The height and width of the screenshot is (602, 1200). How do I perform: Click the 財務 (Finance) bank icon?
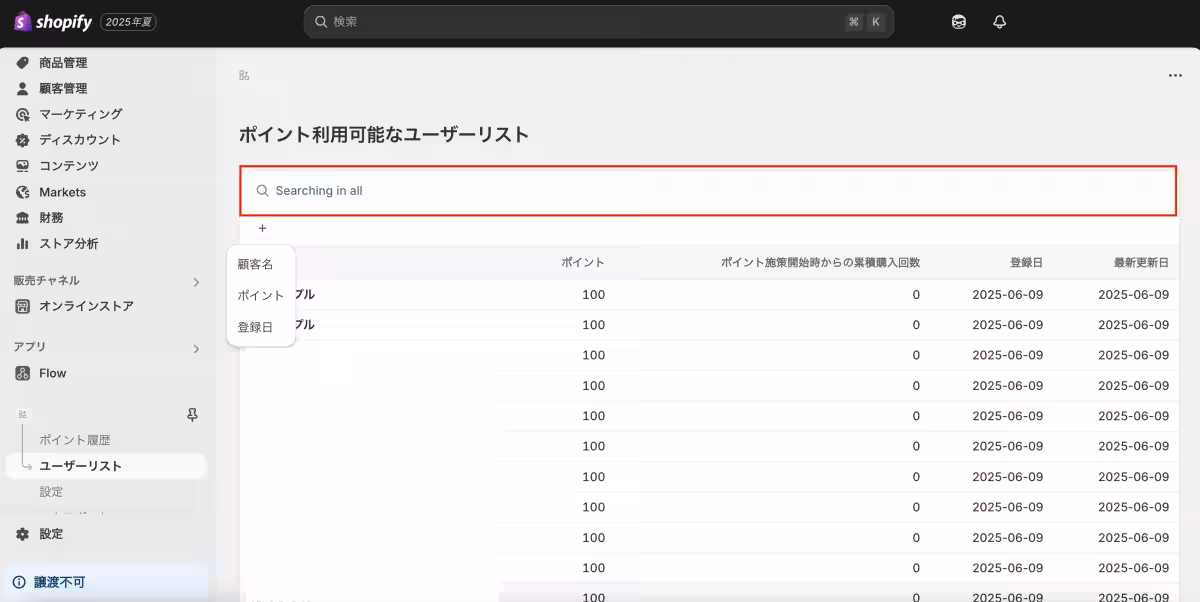click(x=22, y=217)
